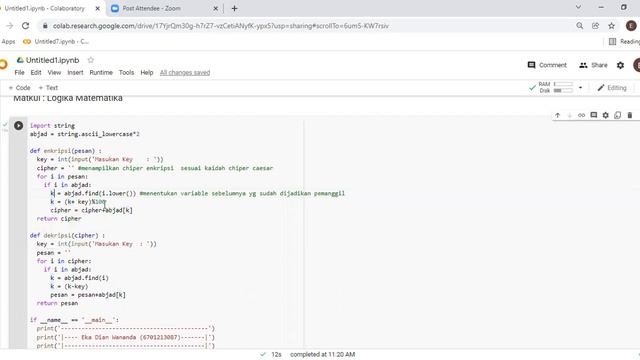
Task: Click 'completed at 11:20 AM' status text
Action: click(322, 354)
